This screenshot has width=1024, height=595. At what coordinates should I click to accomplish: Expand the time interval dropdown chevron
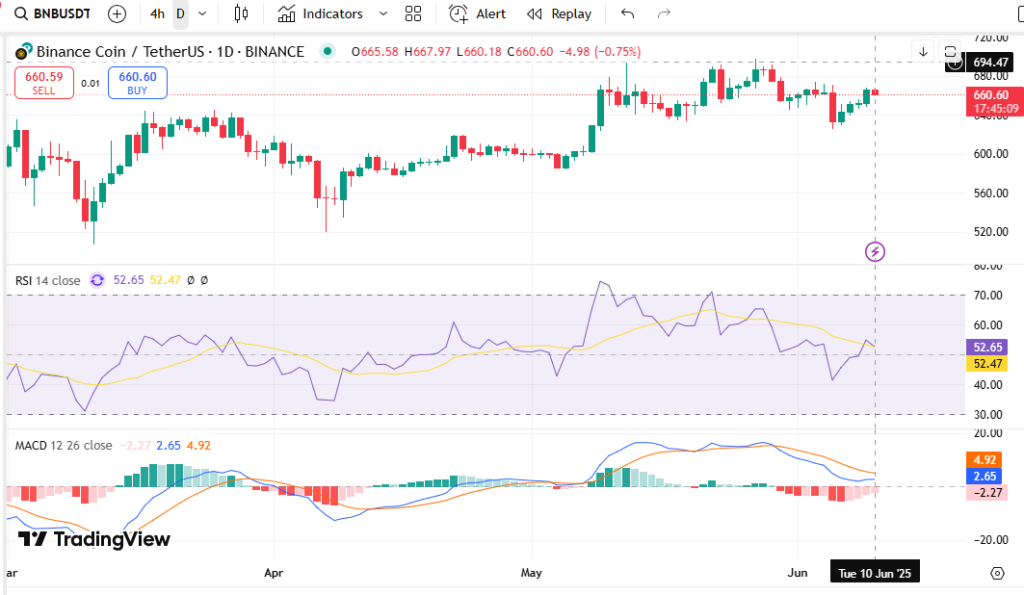coord(202,14)
